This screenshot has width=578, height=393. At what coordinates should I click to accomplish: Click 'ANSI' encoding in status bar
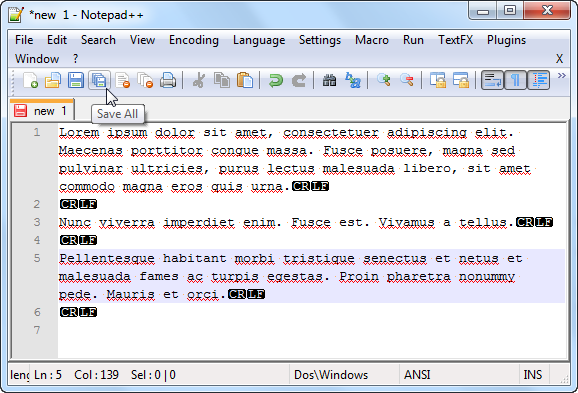pos(417,375)
